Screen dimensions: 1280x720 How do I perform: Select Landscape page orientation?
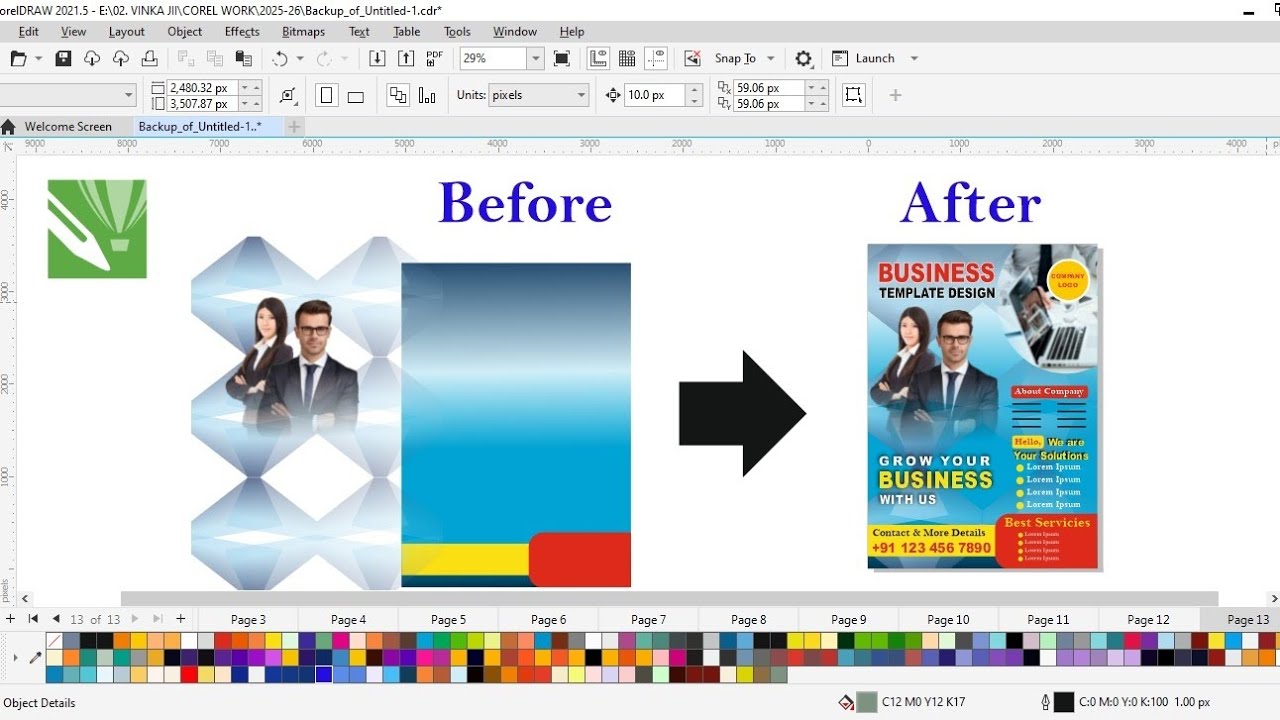(x=355, y=96)
